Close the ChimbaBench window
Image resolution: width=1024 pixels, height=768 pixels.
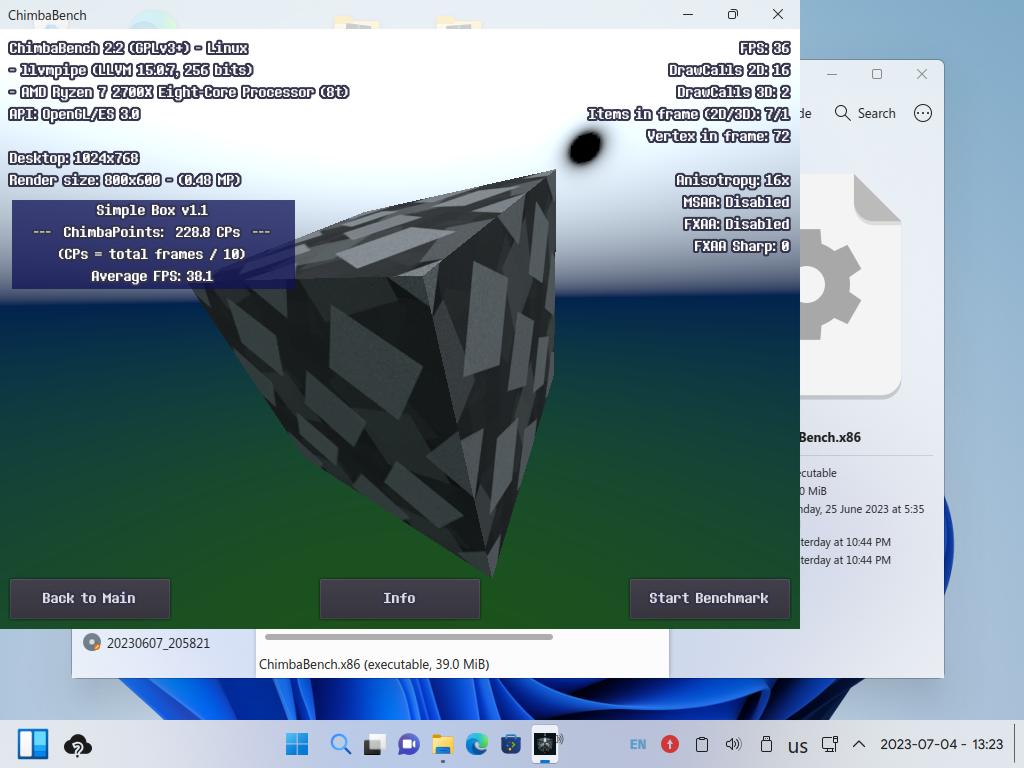click(778, 14)
